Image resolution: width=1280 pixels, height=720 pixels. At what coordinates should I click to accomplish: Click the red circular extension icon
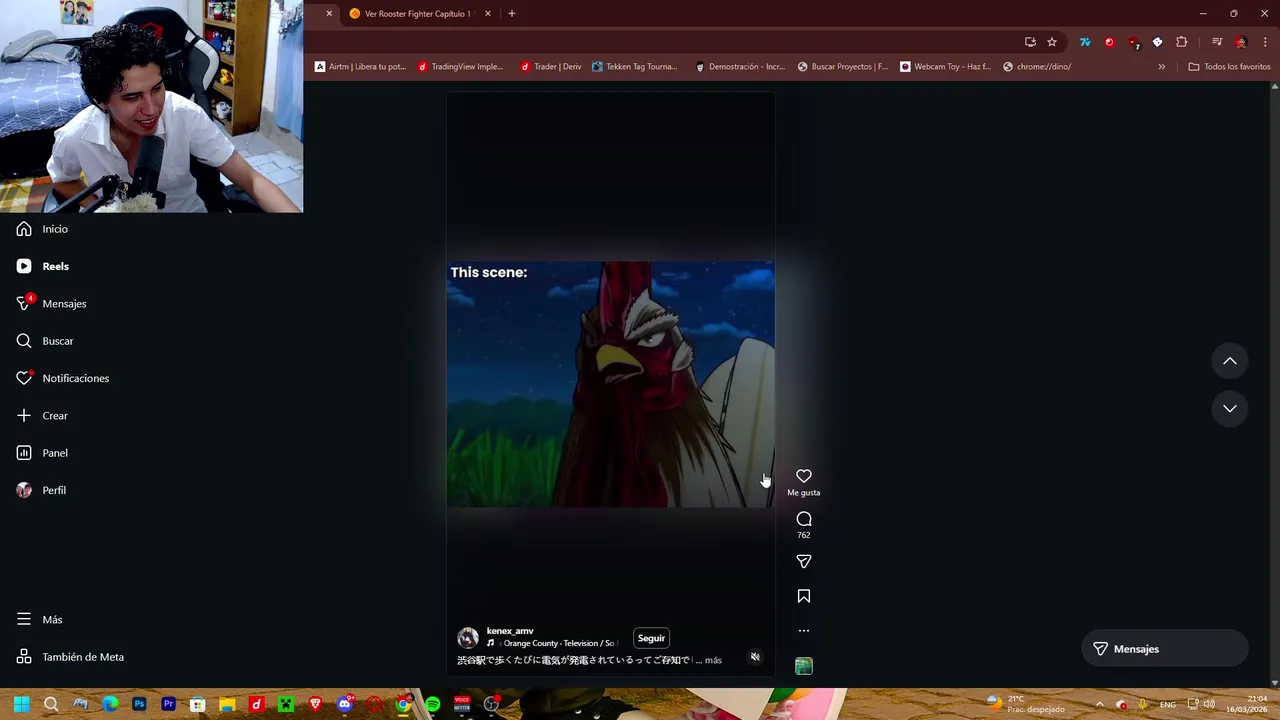coord(1109,42)
